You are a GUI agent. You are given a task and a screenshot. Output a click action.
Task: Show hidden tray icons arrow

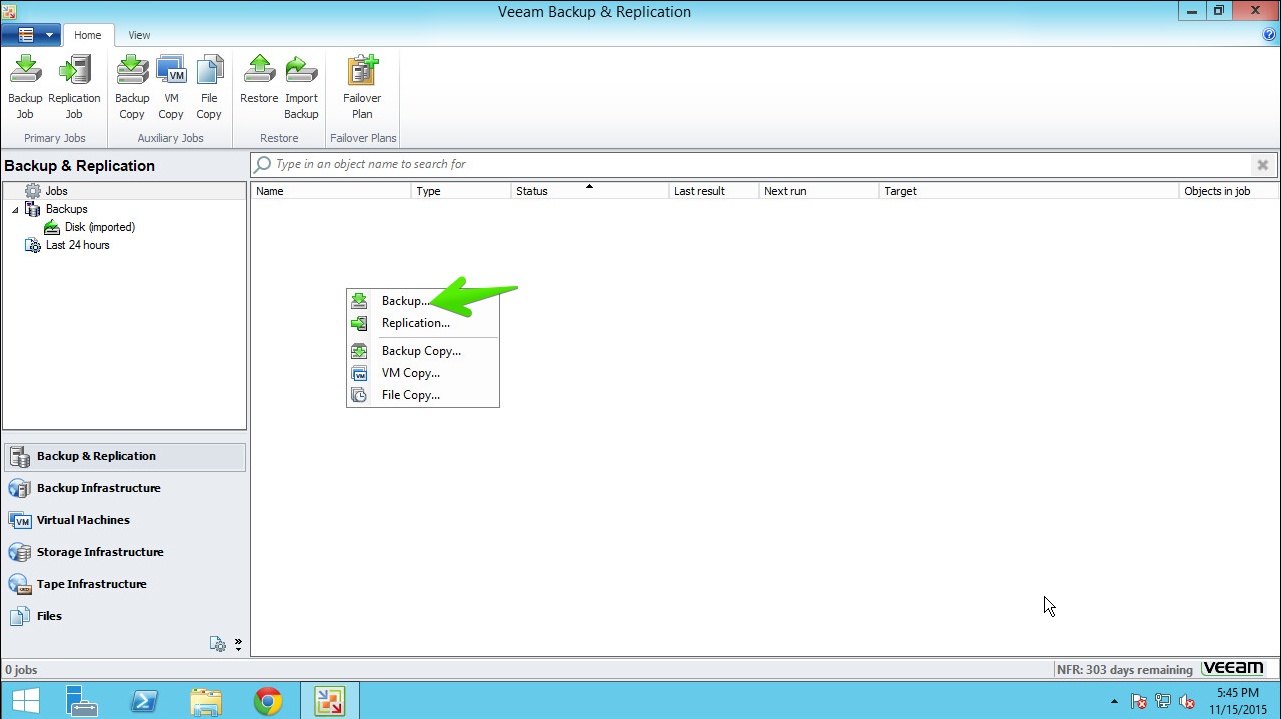1115,701
